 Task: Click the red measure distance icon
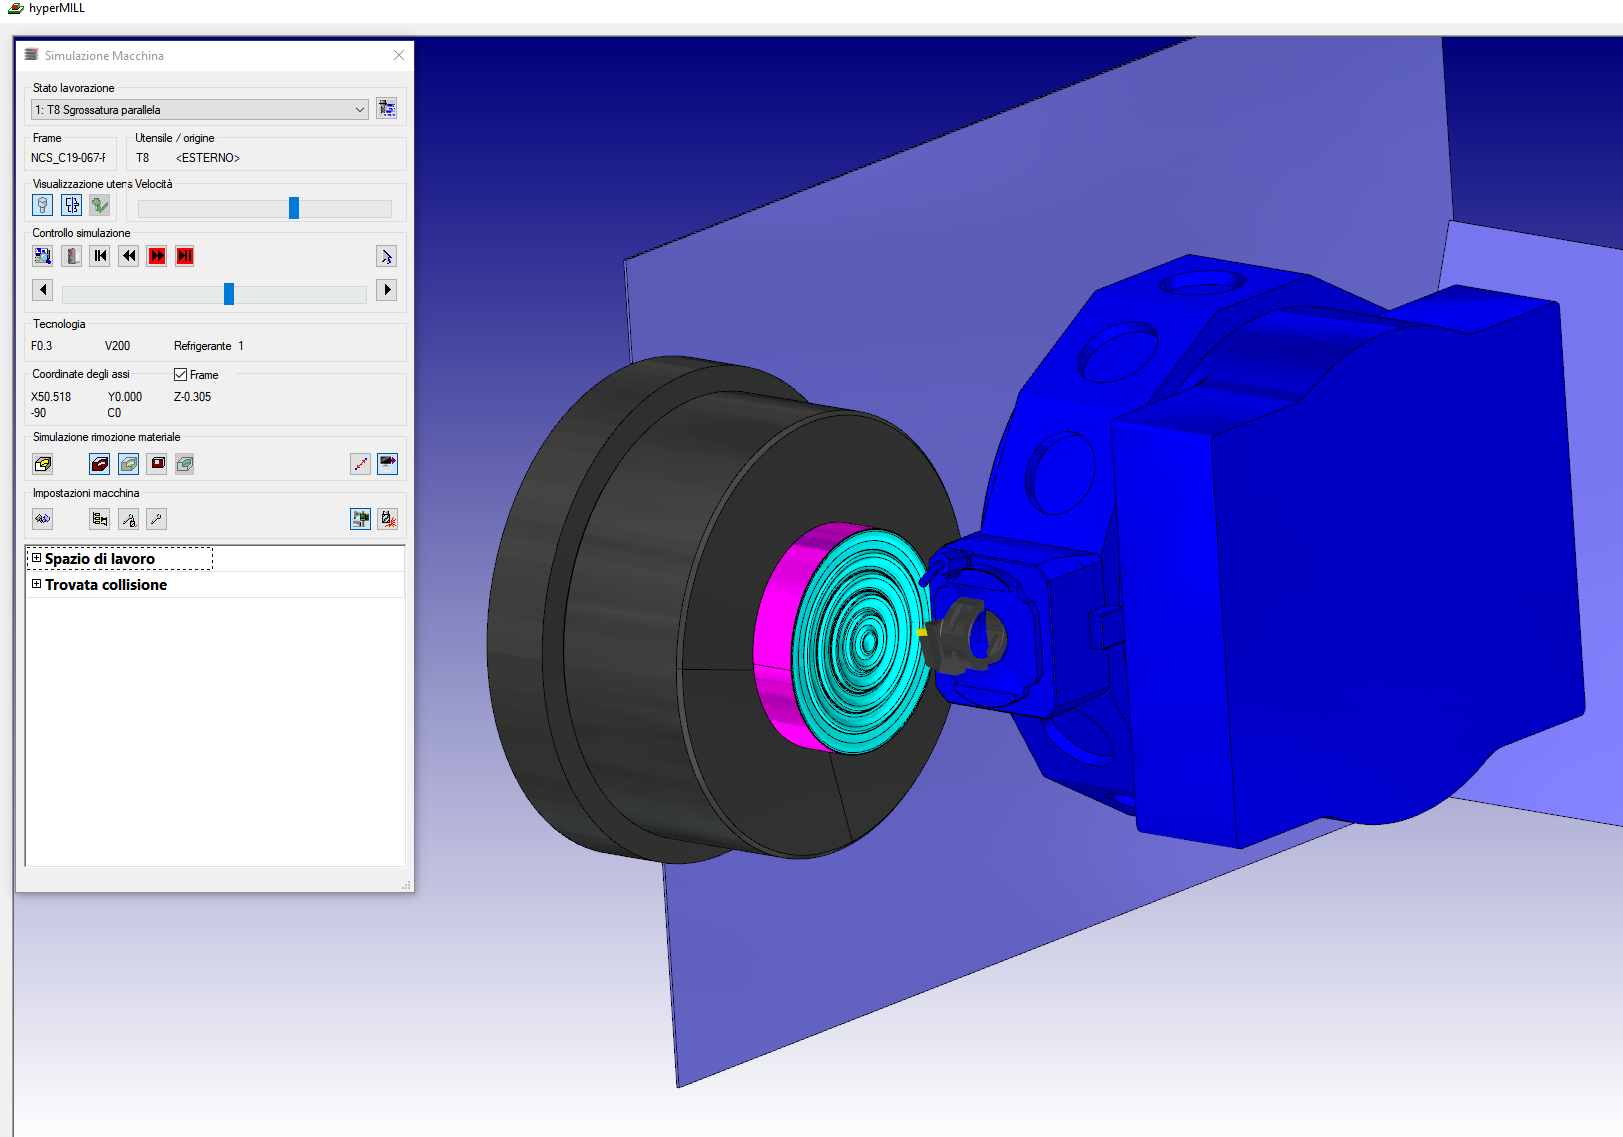coord(361,464)
